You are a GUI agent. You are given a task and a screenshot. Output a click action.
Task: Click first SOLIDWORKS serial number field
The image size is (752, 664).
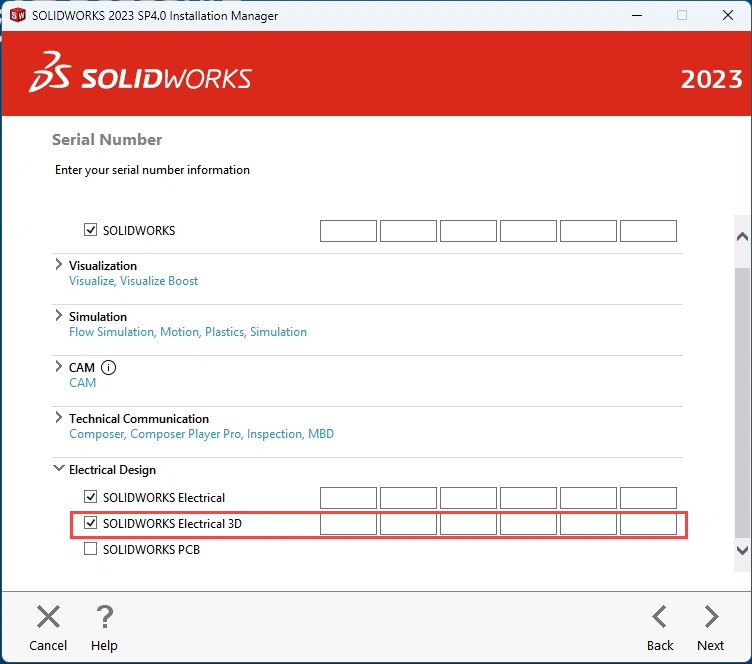(x=348, y=231)
